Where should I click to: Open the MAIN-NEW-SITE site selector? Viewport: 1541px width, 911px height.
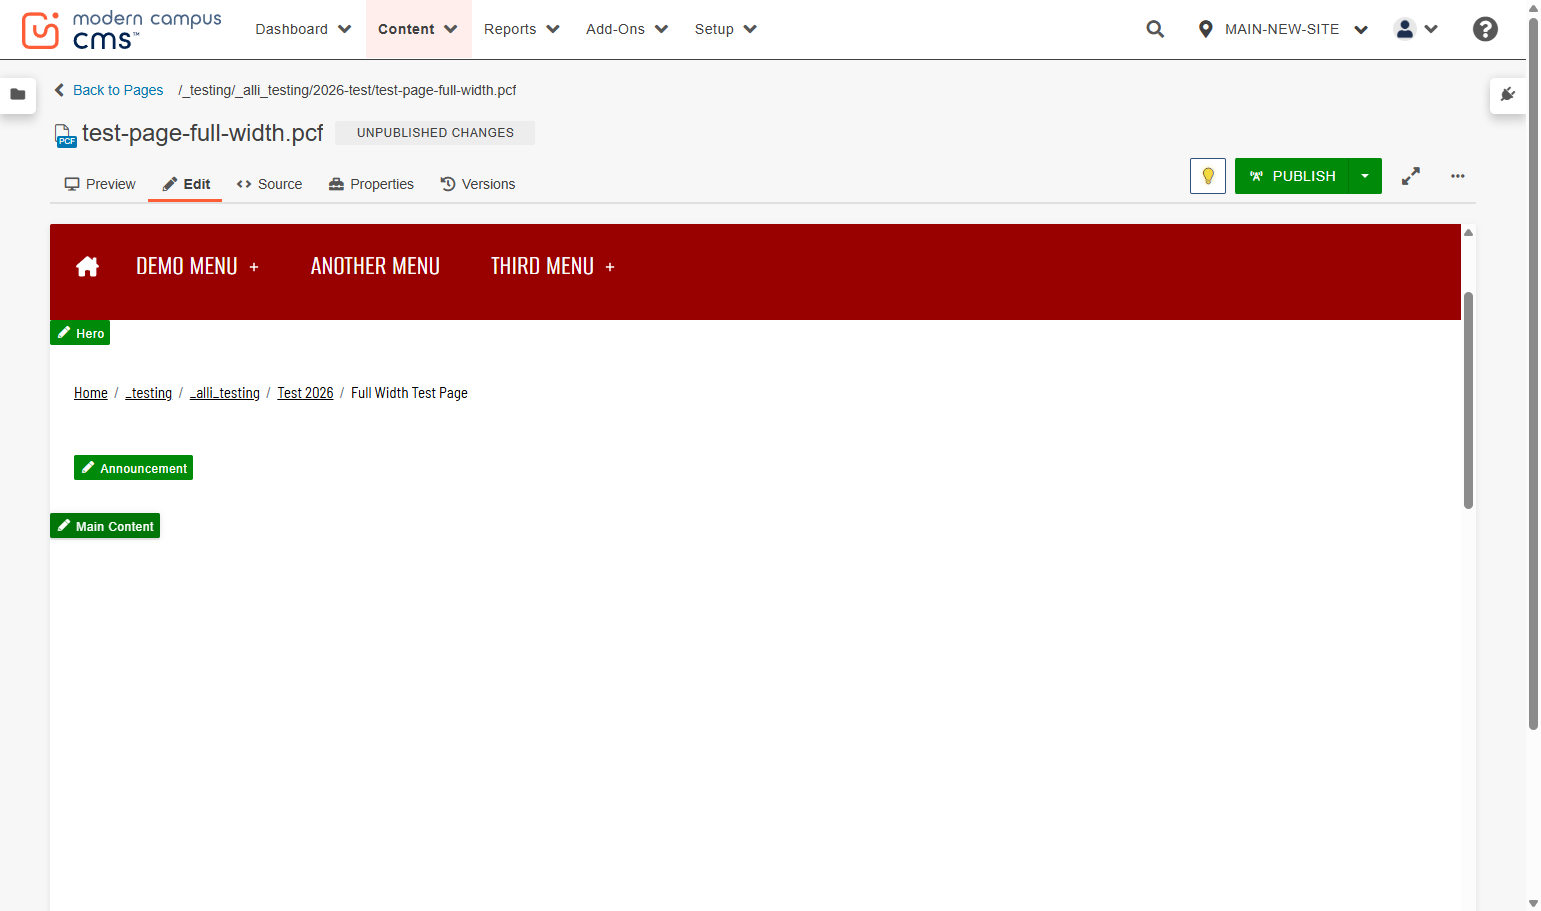(1282, 29)
